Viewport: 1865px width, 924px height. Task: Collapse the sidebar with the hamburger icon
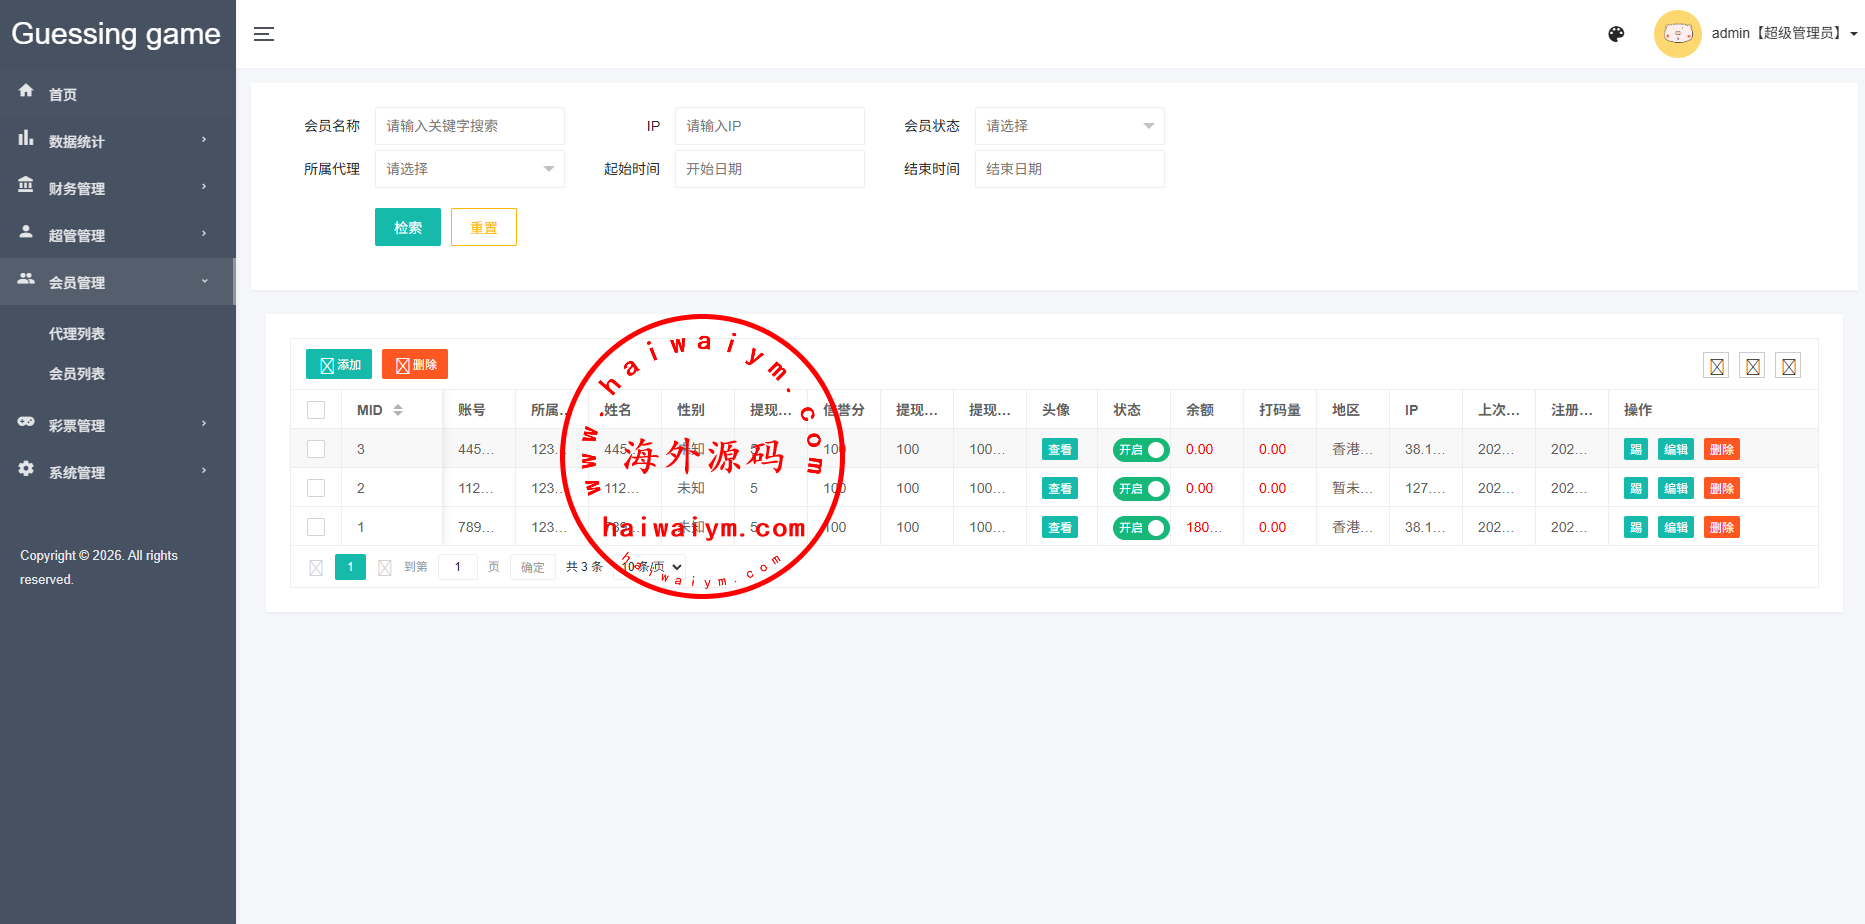[x=264, y=34]
